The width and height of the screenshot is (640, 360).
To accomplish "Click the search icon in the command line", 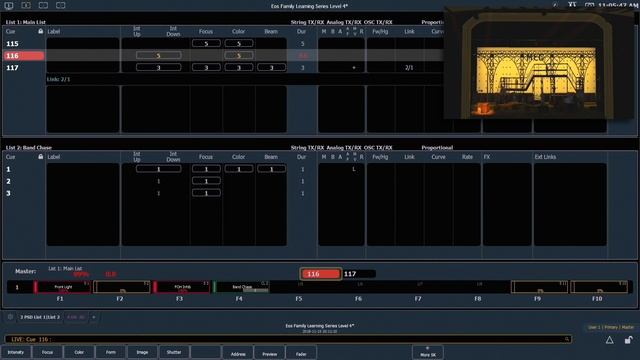I will [x=567, y=339].
